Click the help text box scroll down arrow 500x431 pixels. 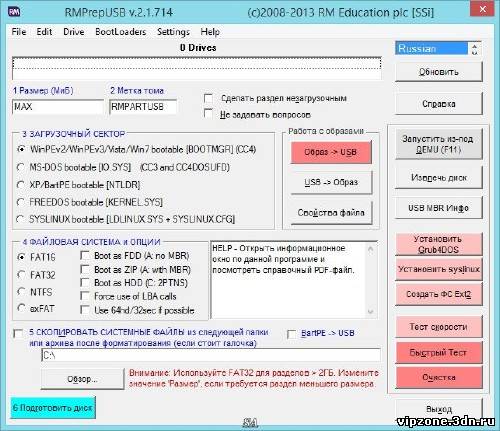[x=370, y=312]
